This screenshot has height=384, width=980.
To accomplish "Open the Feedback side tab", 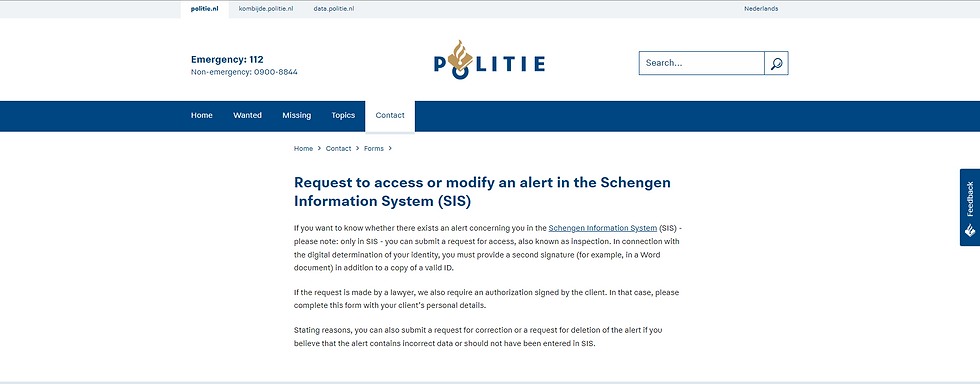I will coord(970,207).
